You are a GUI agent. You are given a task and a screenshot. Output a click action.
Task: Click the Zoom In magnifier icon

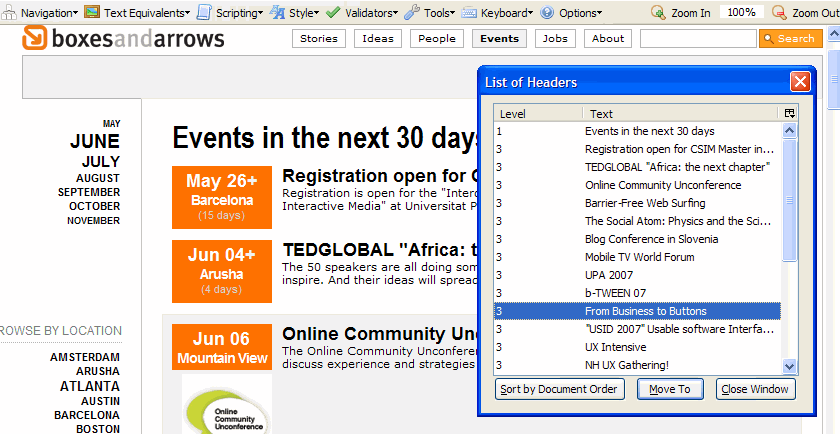tap(658, 12)
